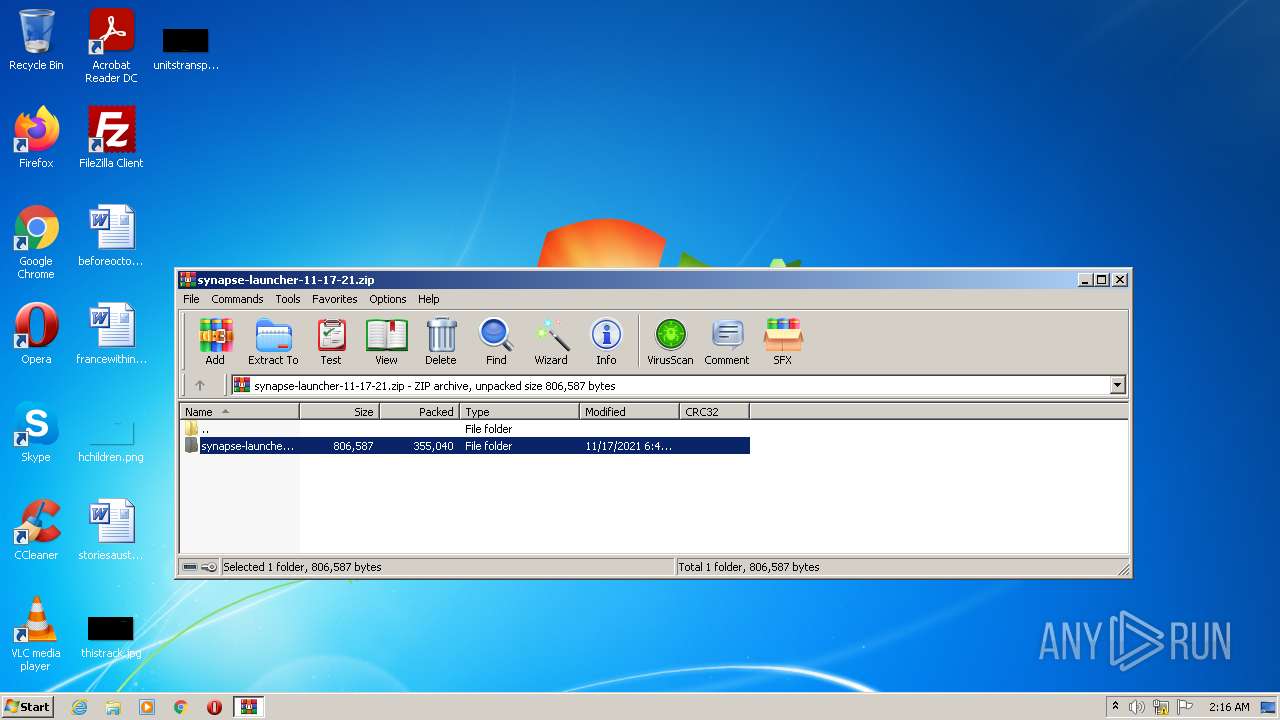Go up one folder level arrow
The image size is (1280, 720).
point(200,385)
